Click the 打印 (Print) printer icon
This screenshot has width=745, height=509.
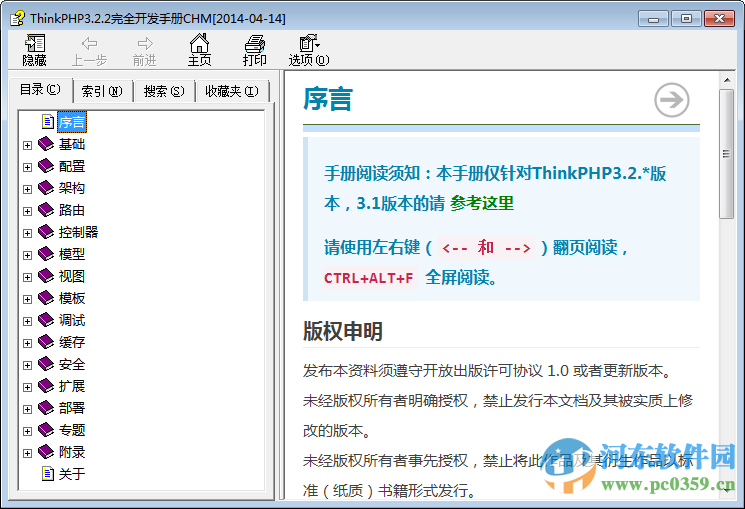255,50
